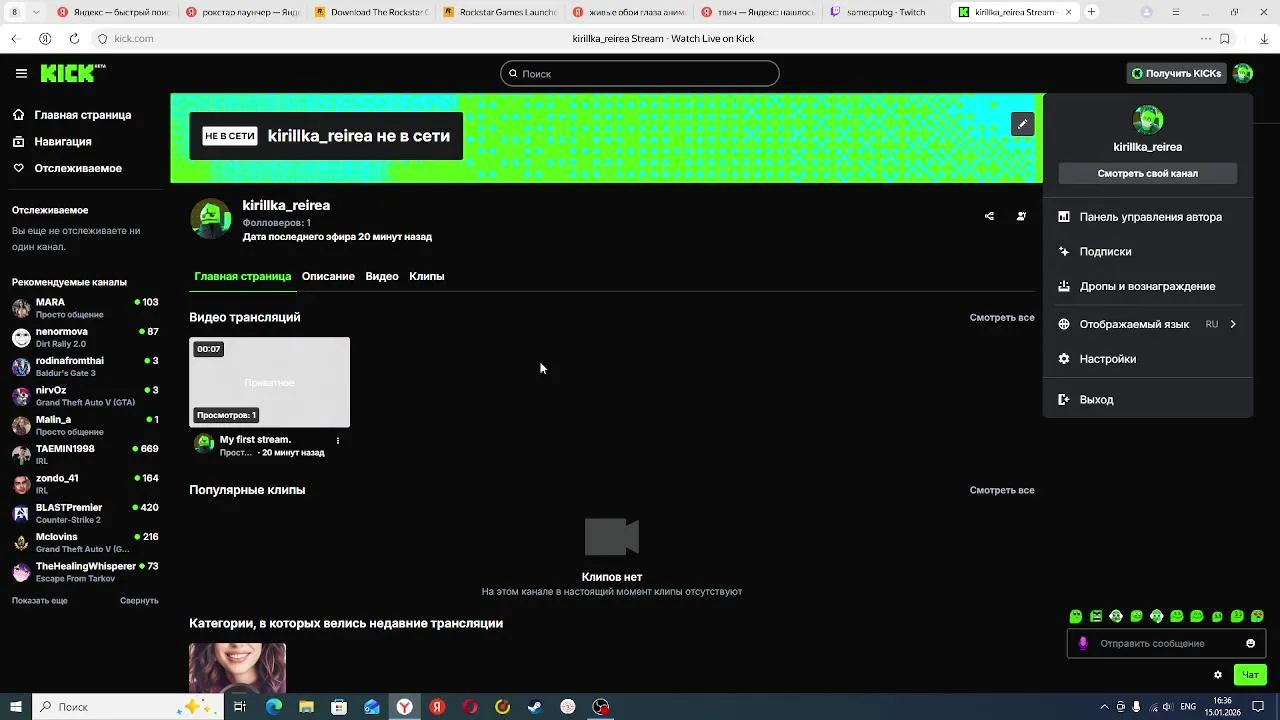
Task: Open TheHealingWhisperer recommended channel
Action: (x=85, y=571)
